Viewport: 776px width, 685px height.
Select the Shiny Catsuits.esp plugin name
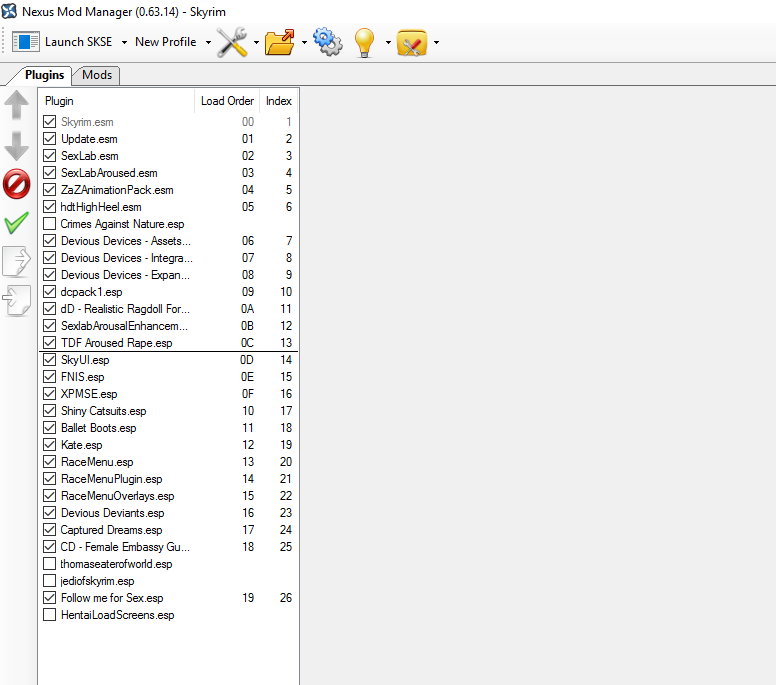coord(103,411)
